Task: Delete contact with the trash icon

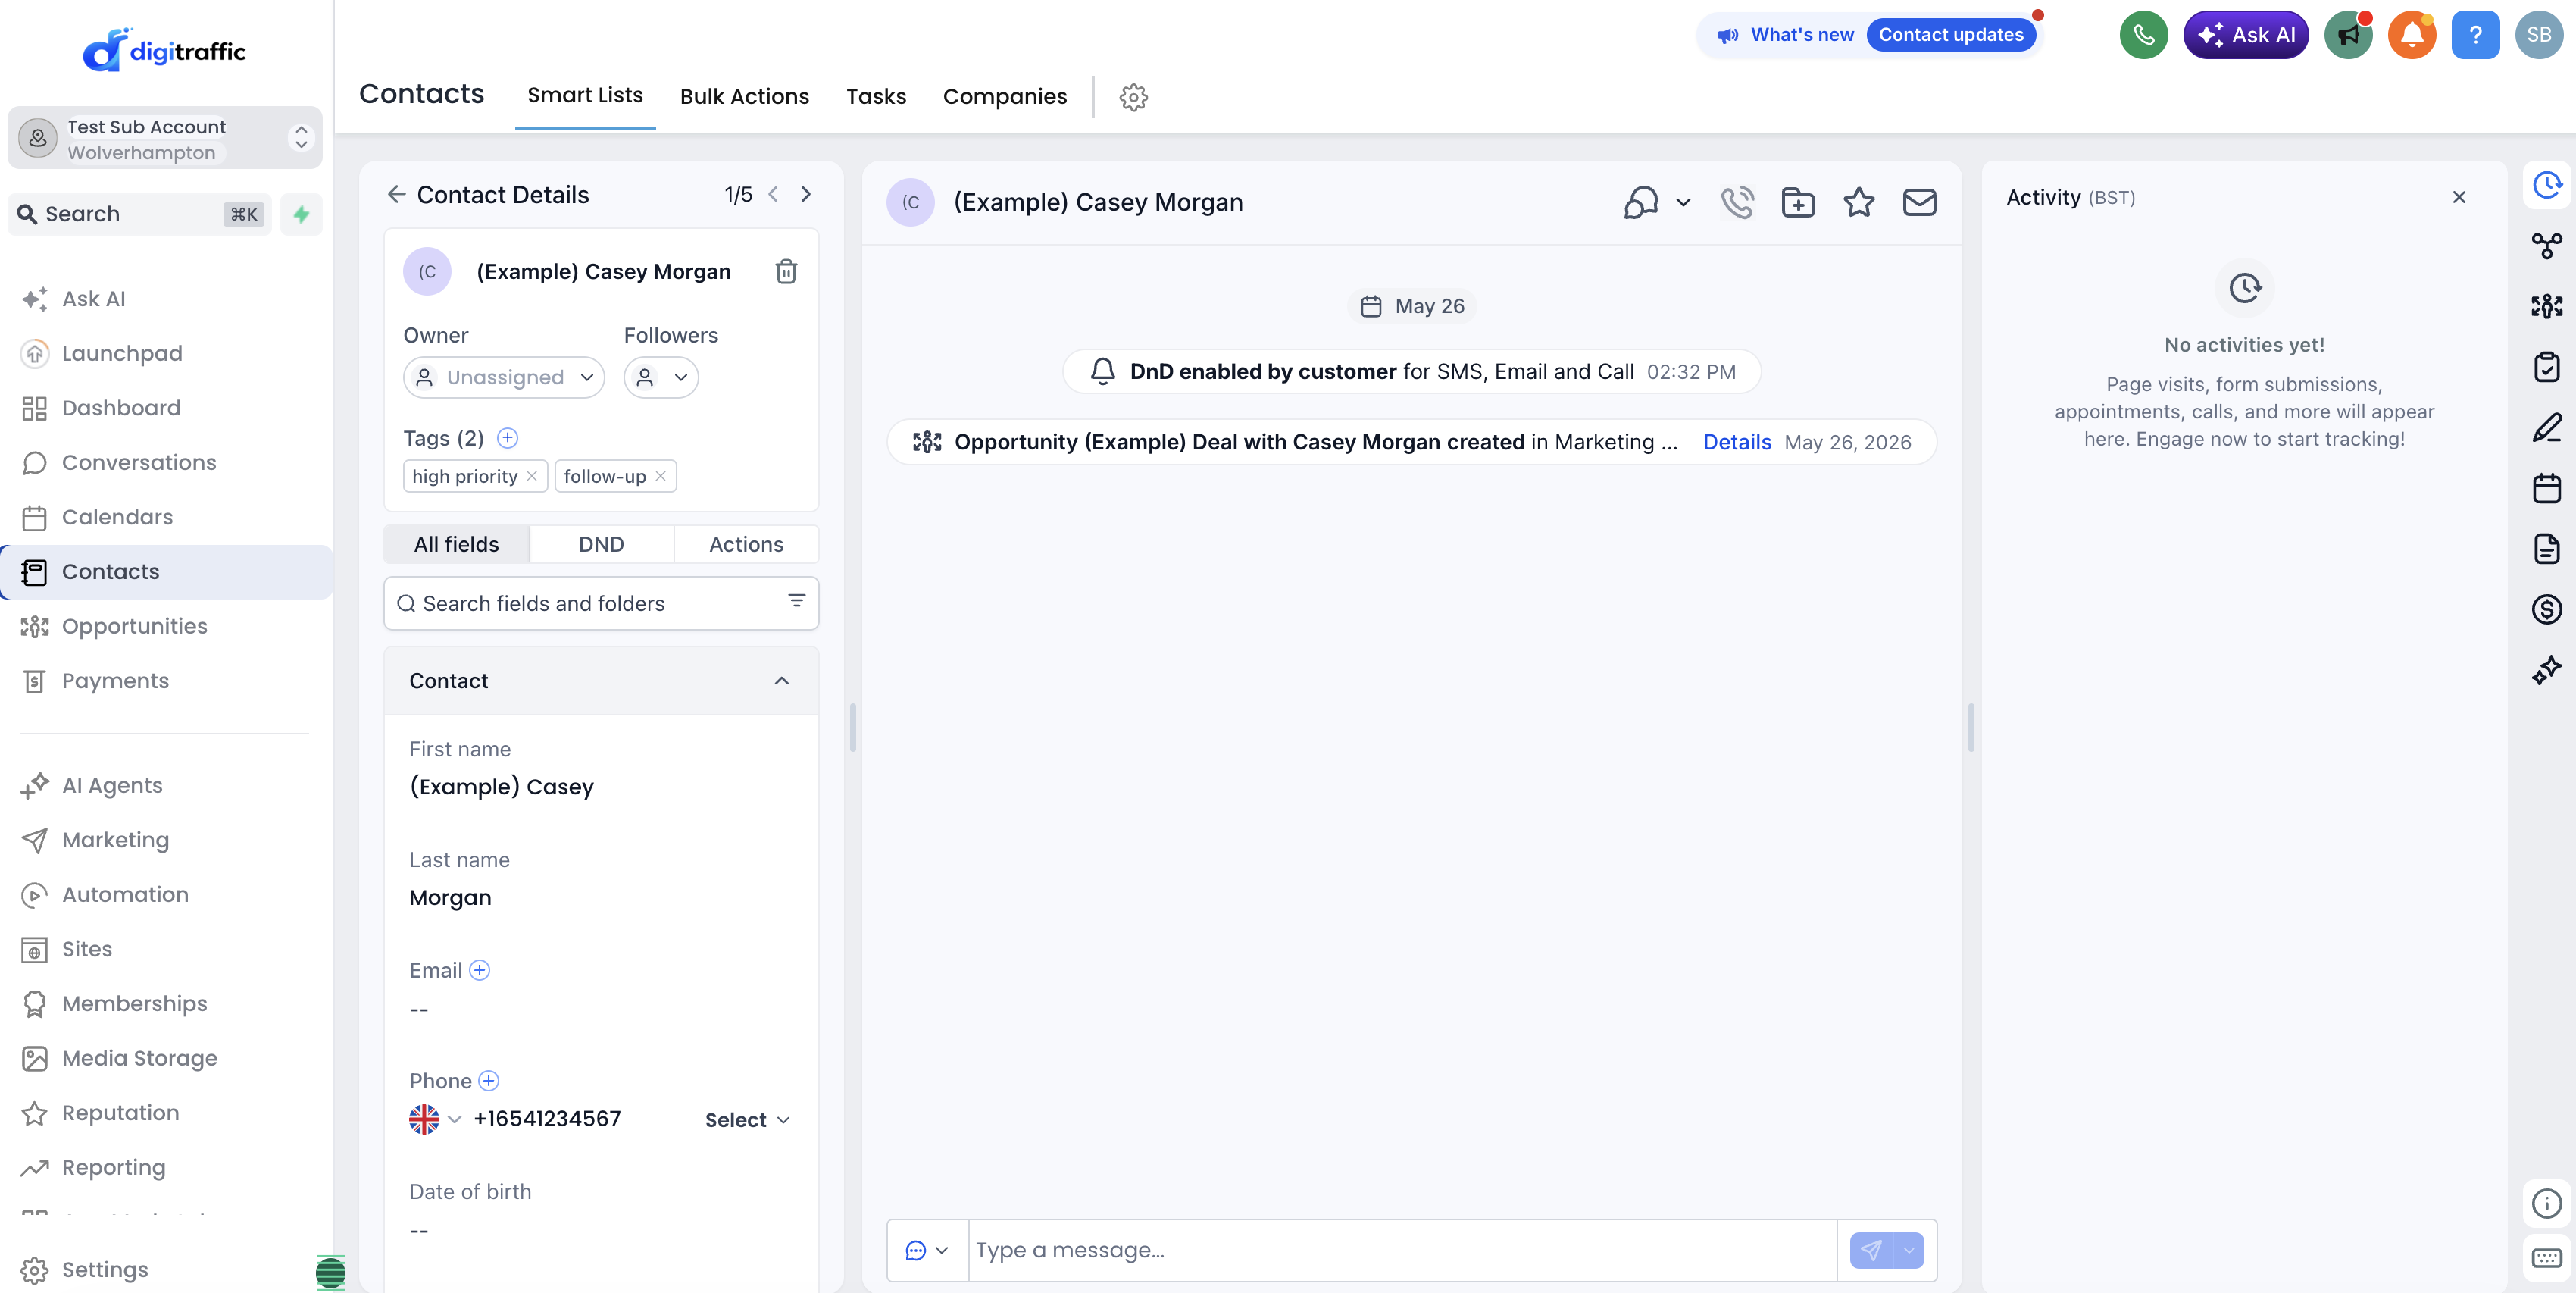Action: (x=786, y=271)
